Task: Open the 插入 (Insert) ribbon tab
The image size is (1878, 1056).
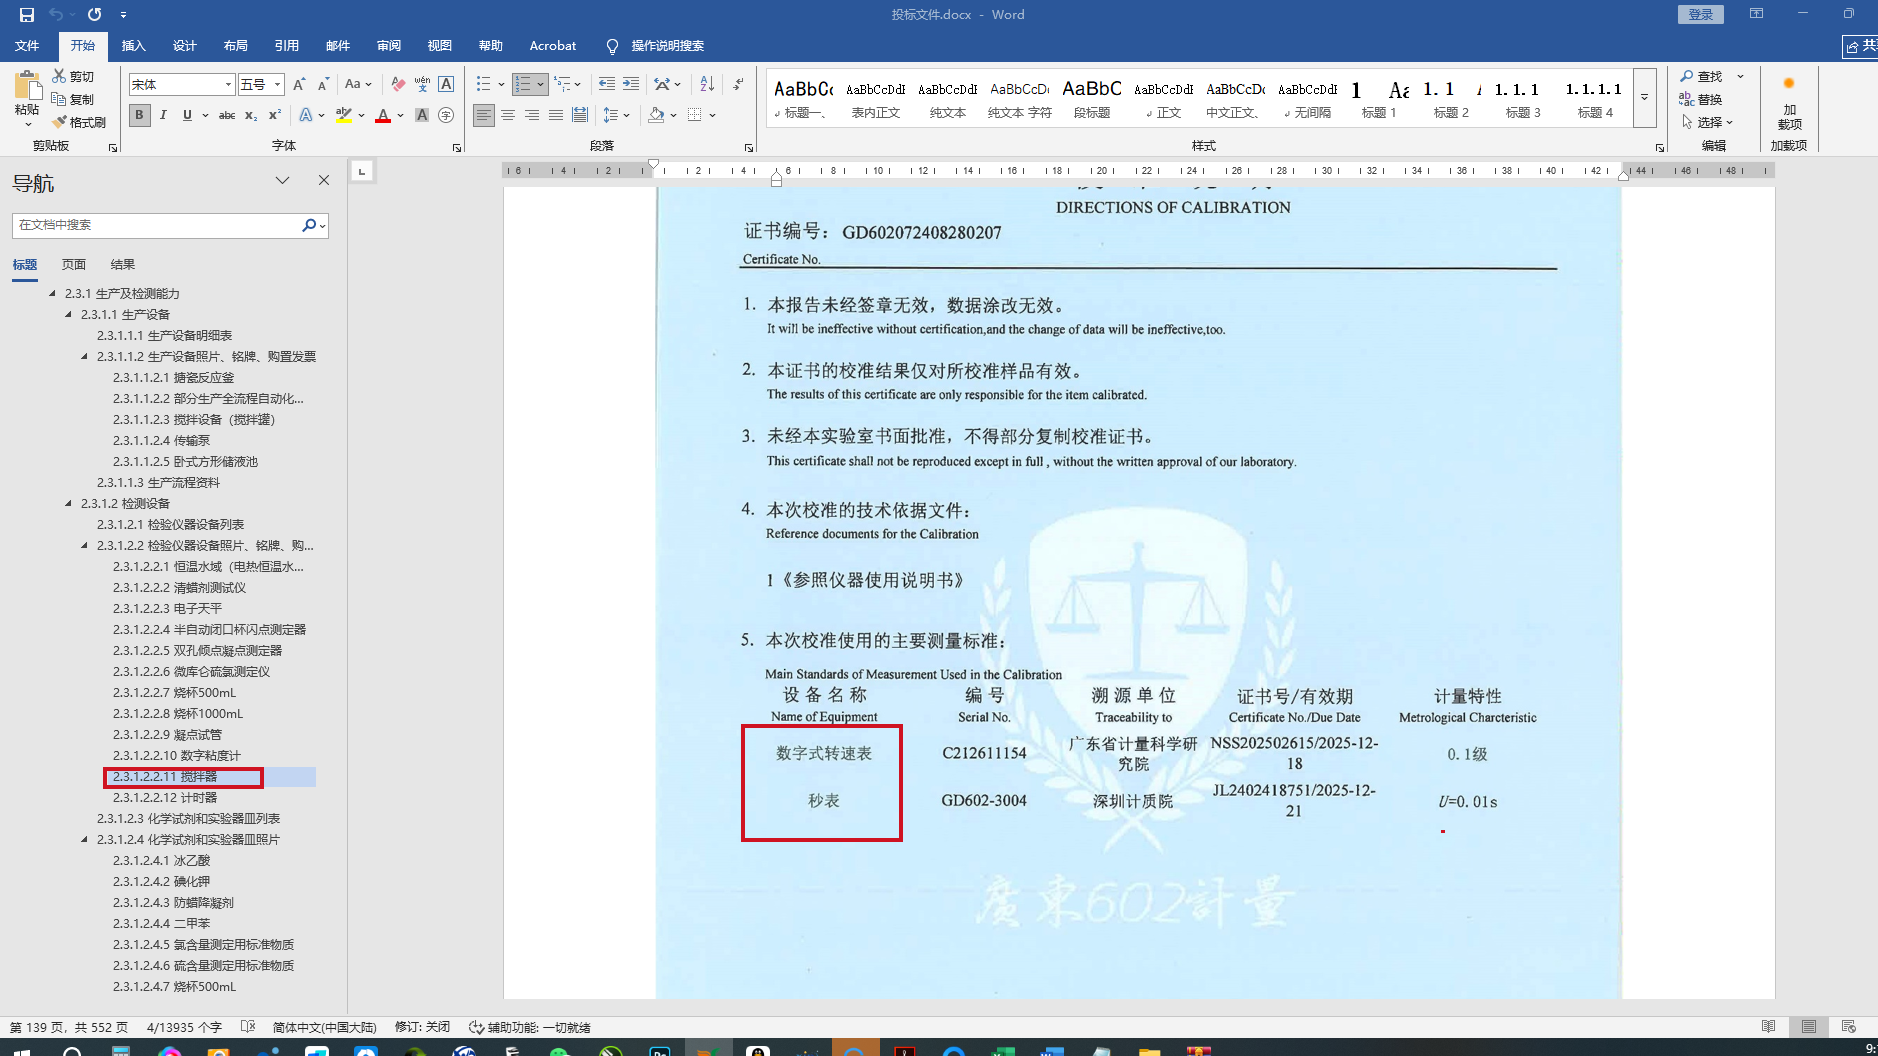Action: [133, 45]
